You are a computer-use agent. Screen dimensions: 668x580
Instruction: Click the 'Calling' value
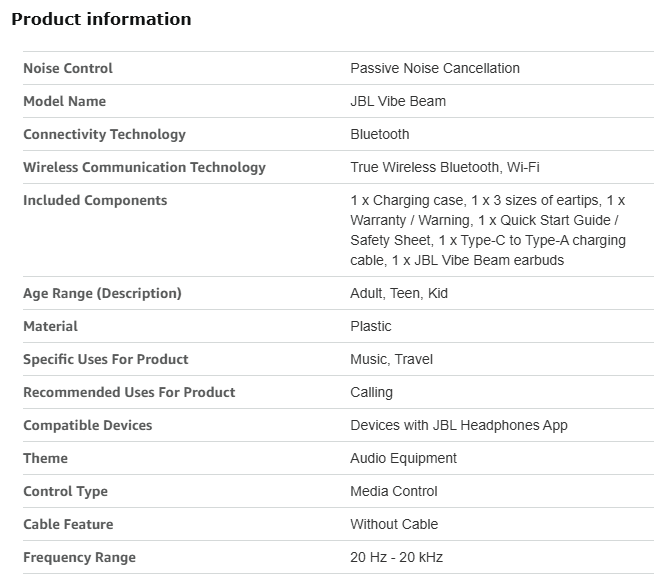(x=371, y=392)
